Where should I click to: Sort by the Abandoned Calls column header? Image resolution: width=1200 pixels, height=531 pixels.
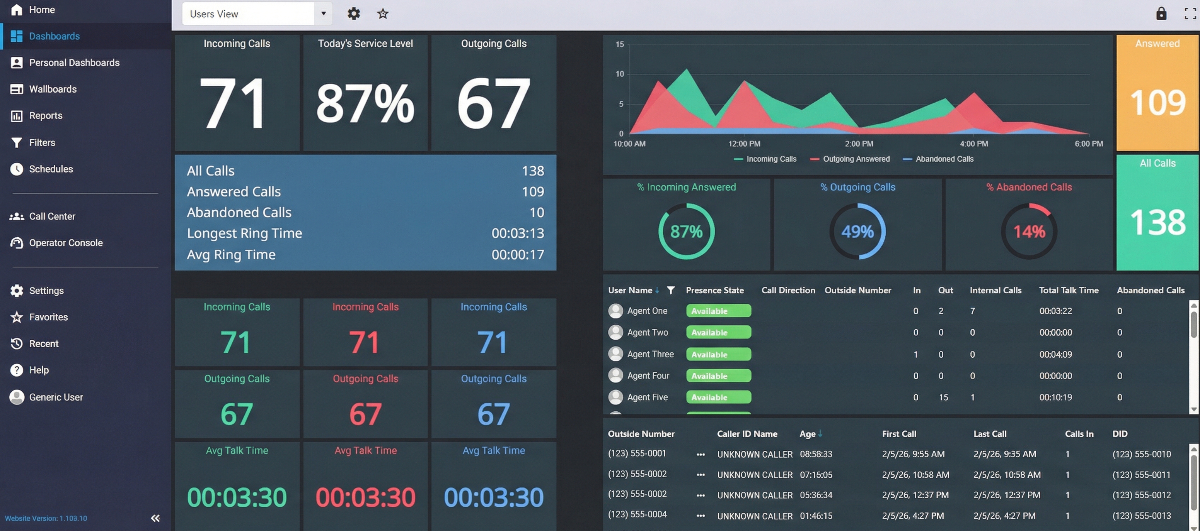[x=1151, y=290]
